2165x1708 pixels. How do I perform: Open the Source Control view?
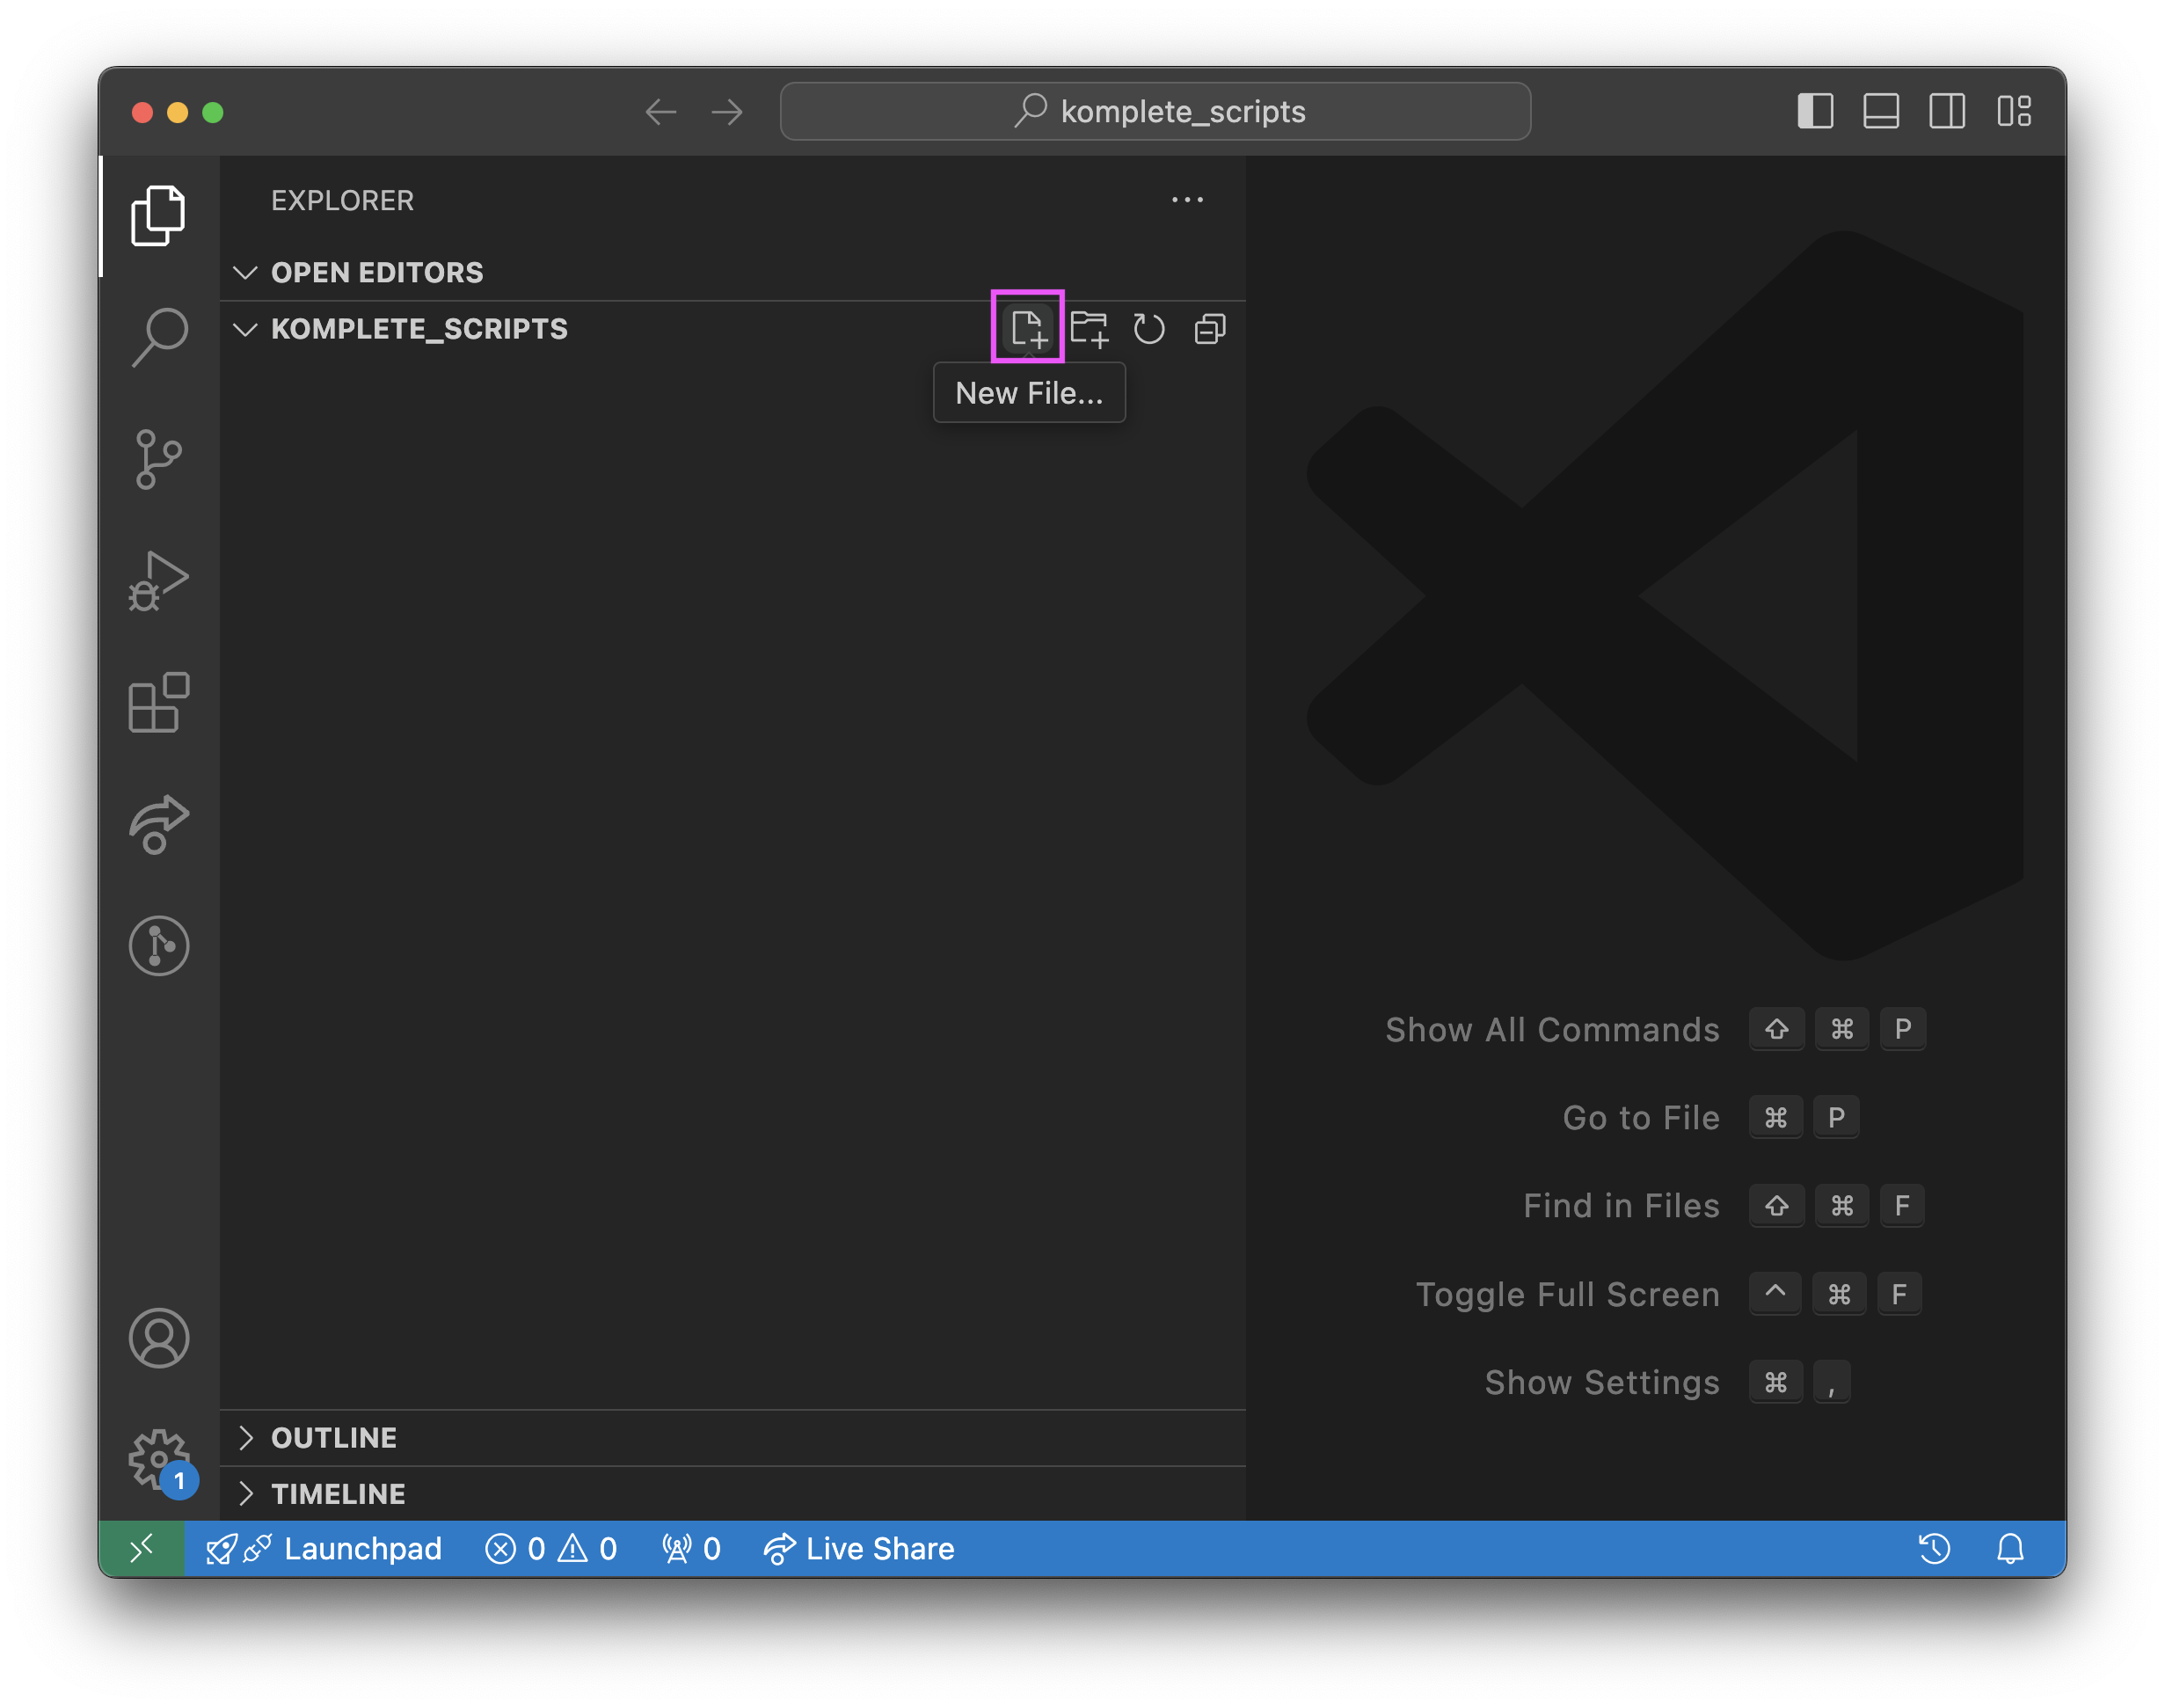(158, 459)
